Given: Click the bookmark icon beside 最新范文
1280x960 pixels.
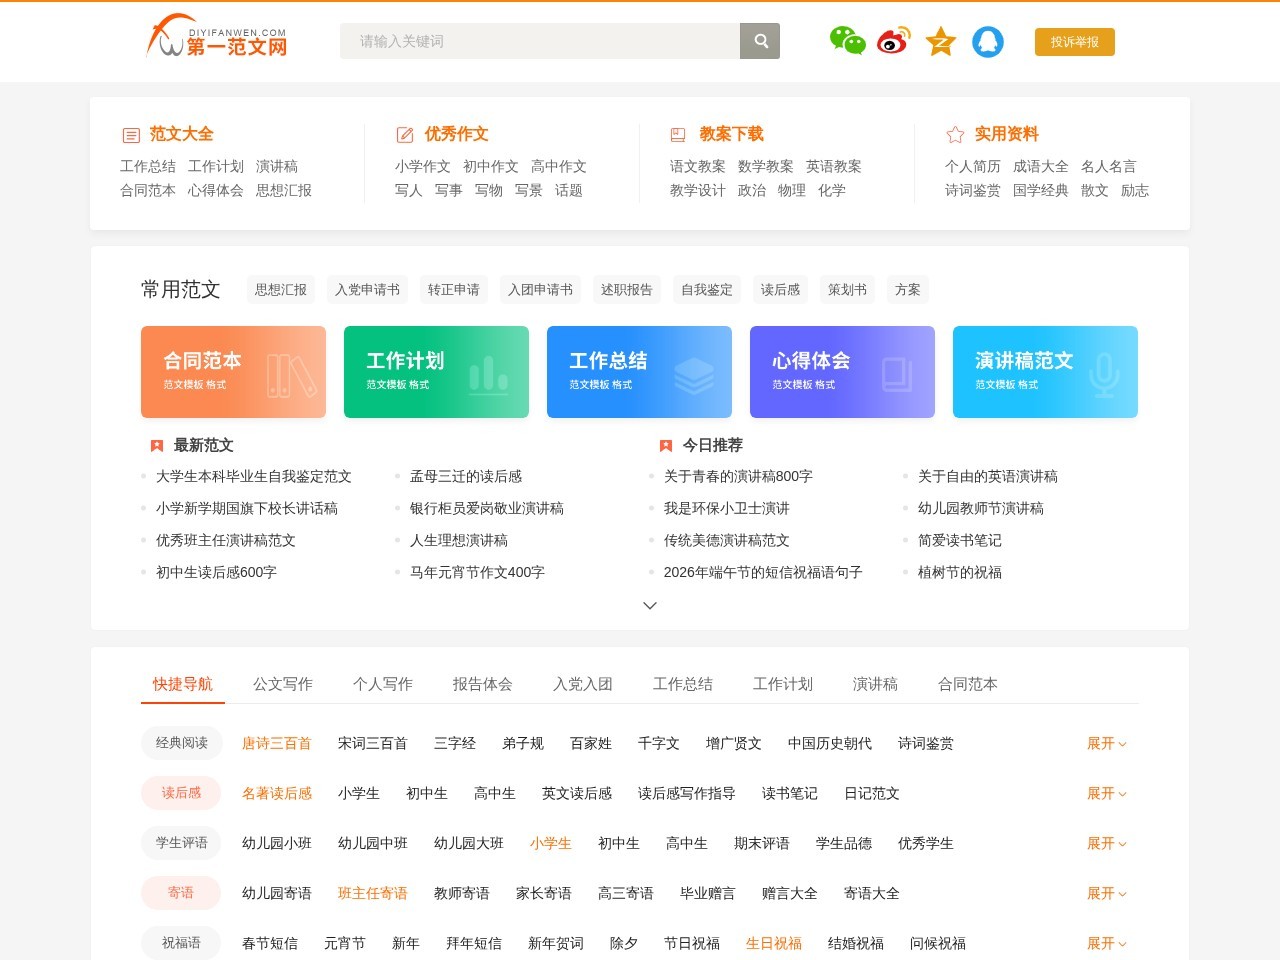Looking at the screenshot, I should (156, 445).
